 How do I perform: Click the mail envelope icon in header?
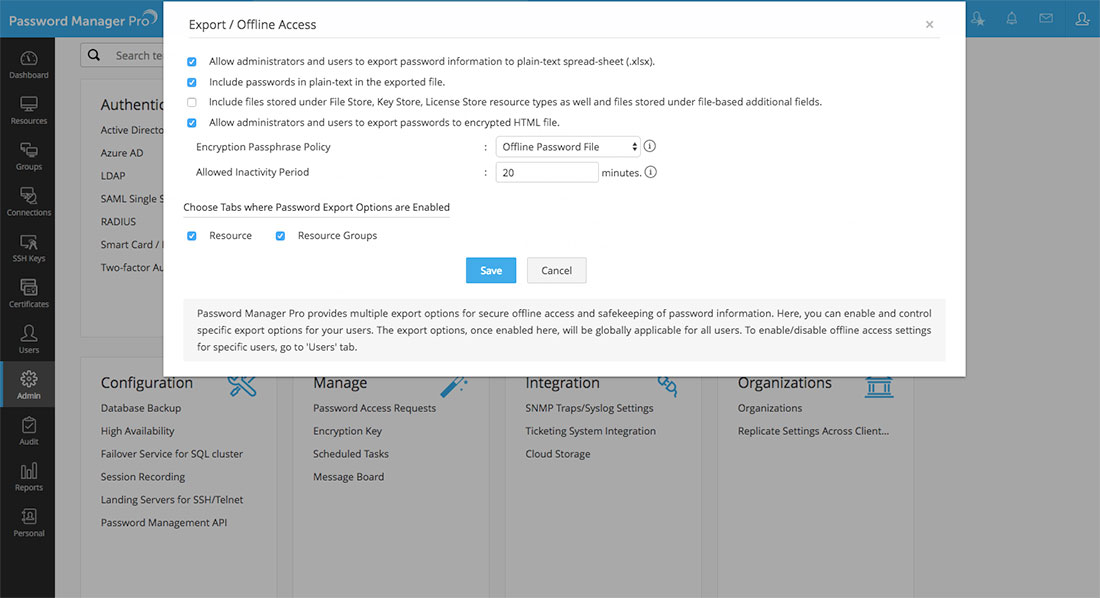click(1045, 18)
